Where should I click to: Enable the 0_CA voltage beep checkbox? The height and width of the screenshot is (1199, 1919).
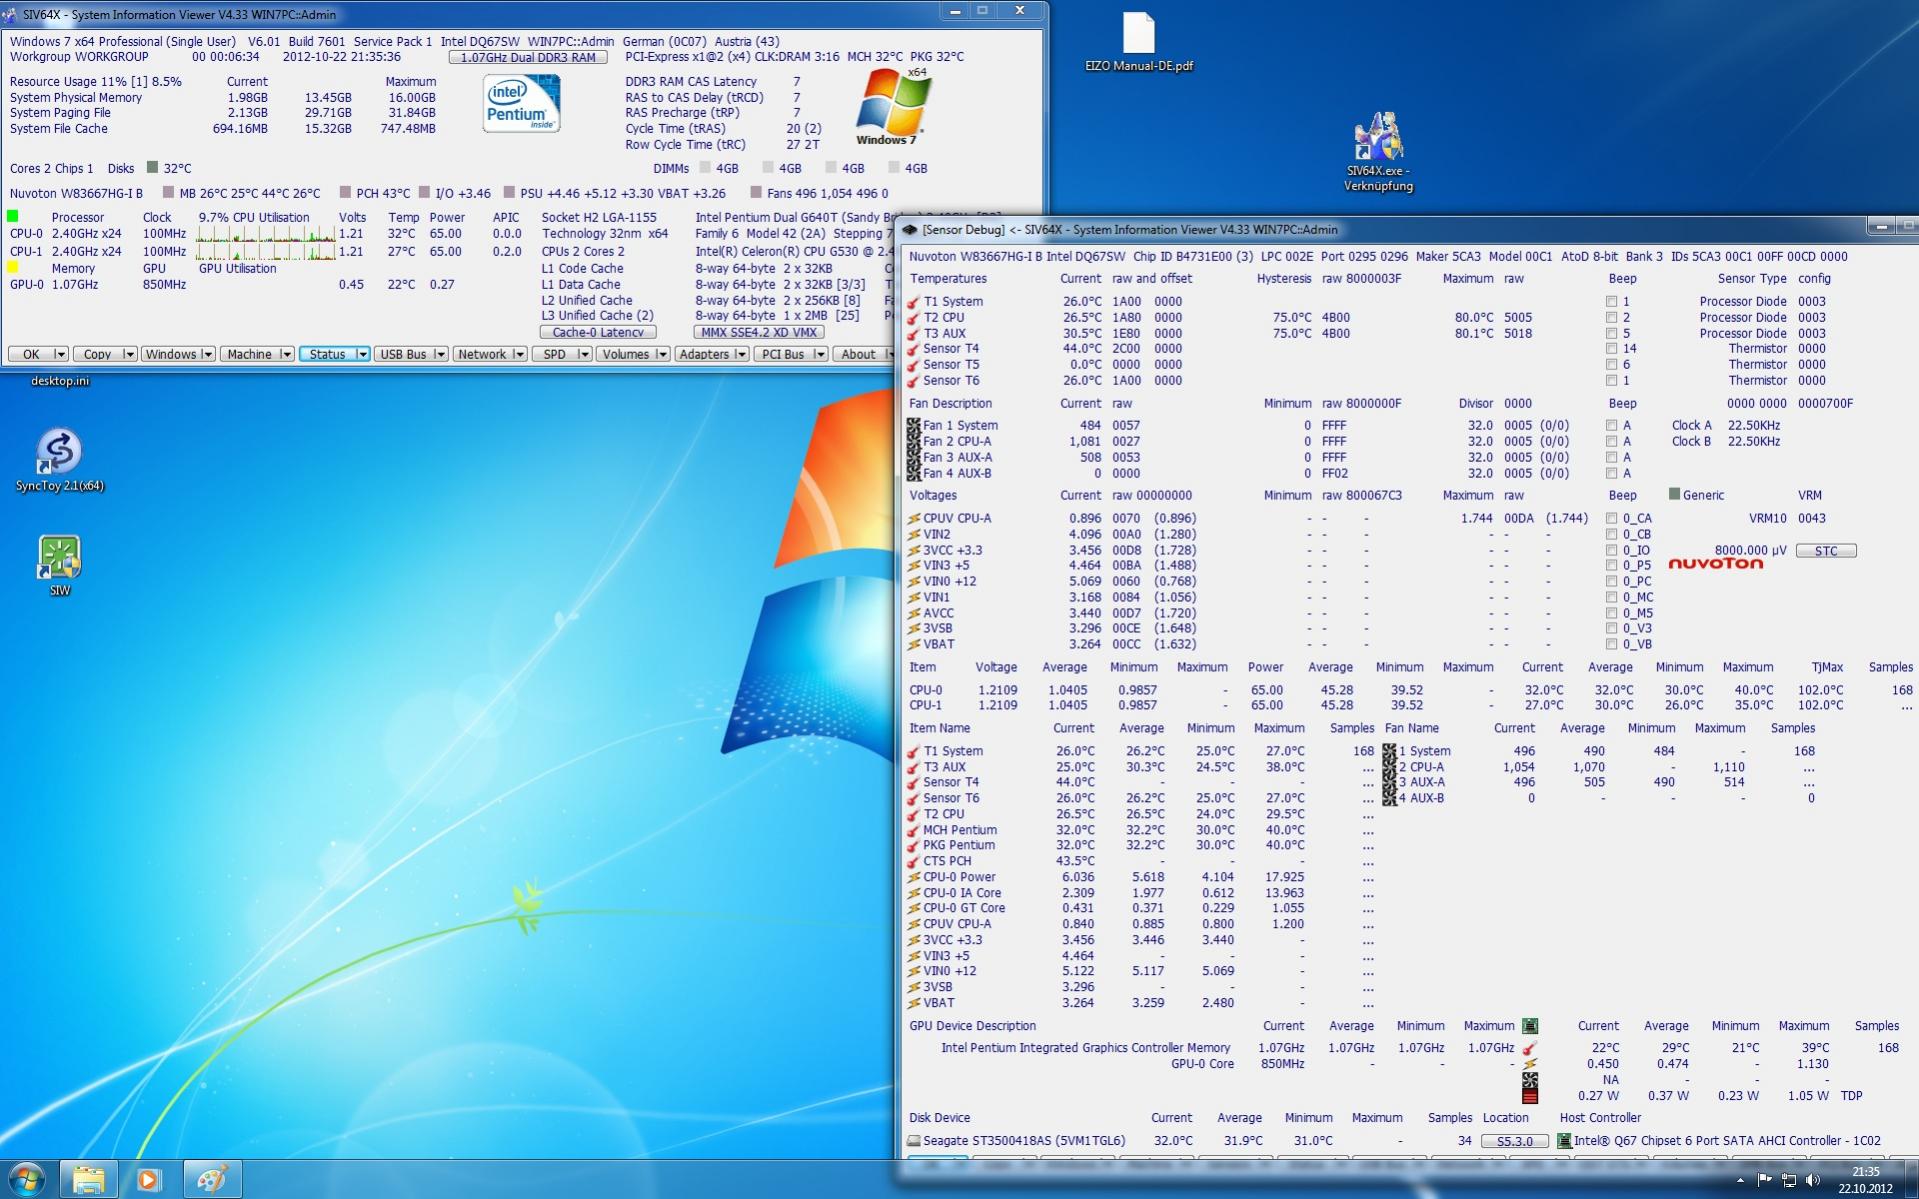click(1611, 519)
